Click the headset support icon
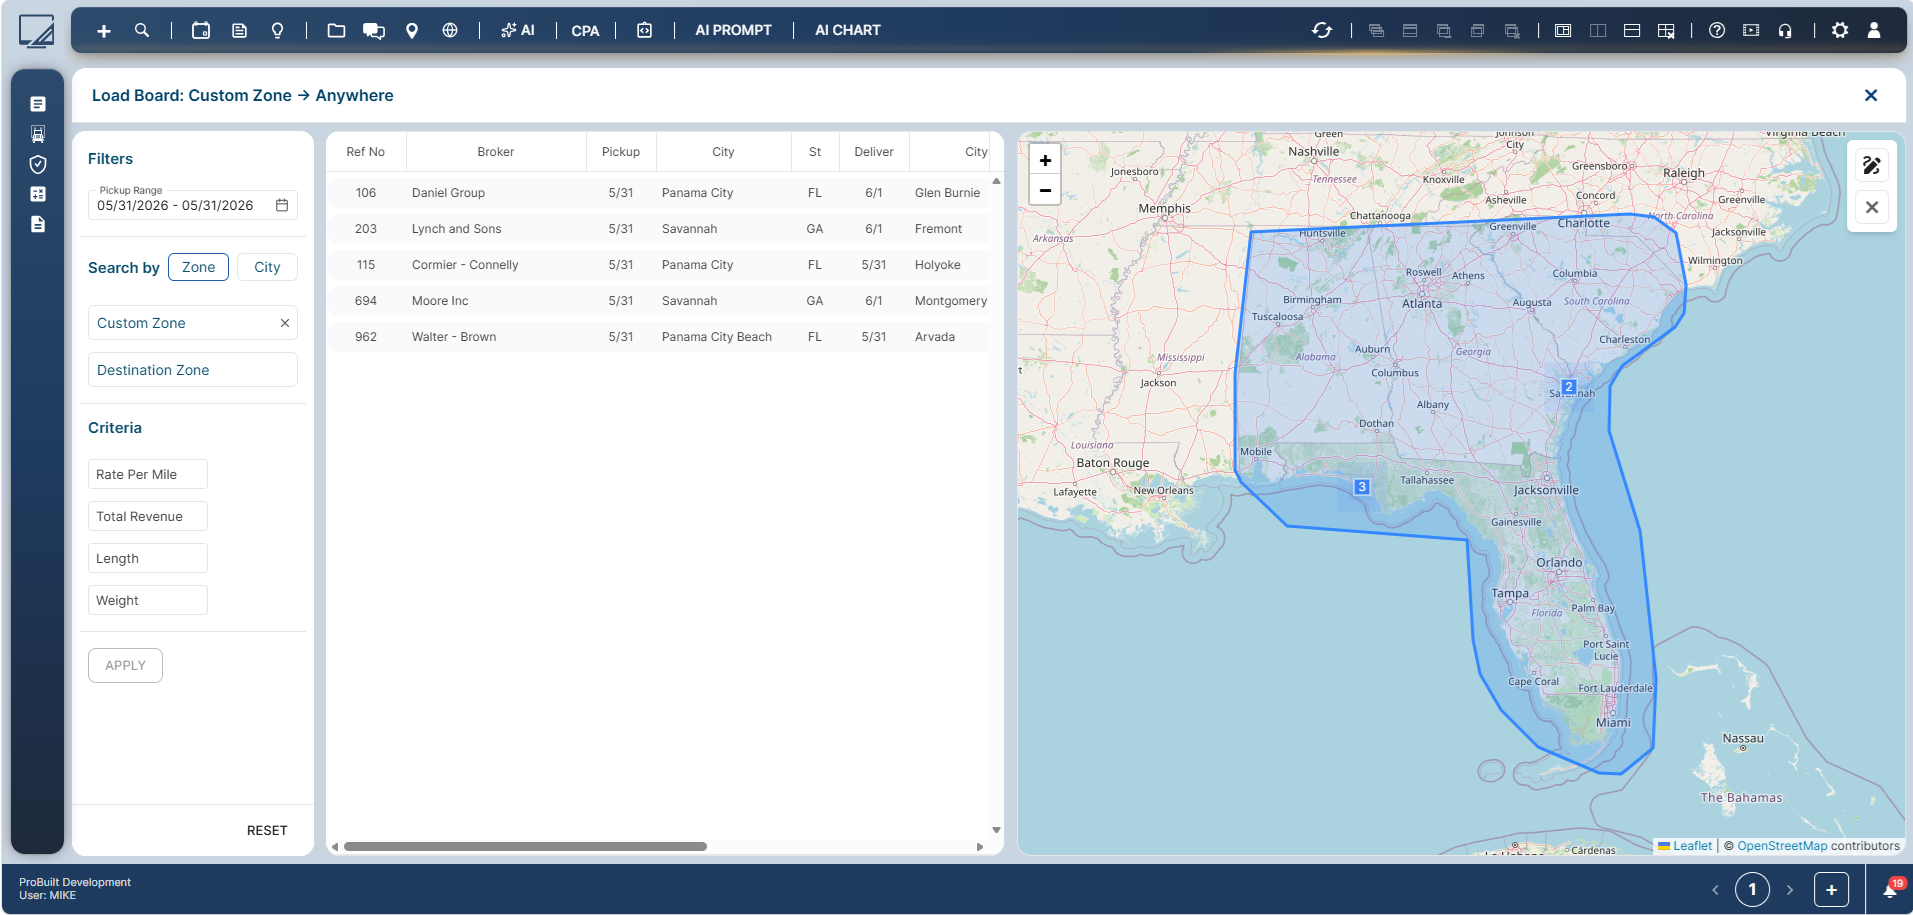This screenshot has height=915, width=1913. click(x=1785, y=31)
